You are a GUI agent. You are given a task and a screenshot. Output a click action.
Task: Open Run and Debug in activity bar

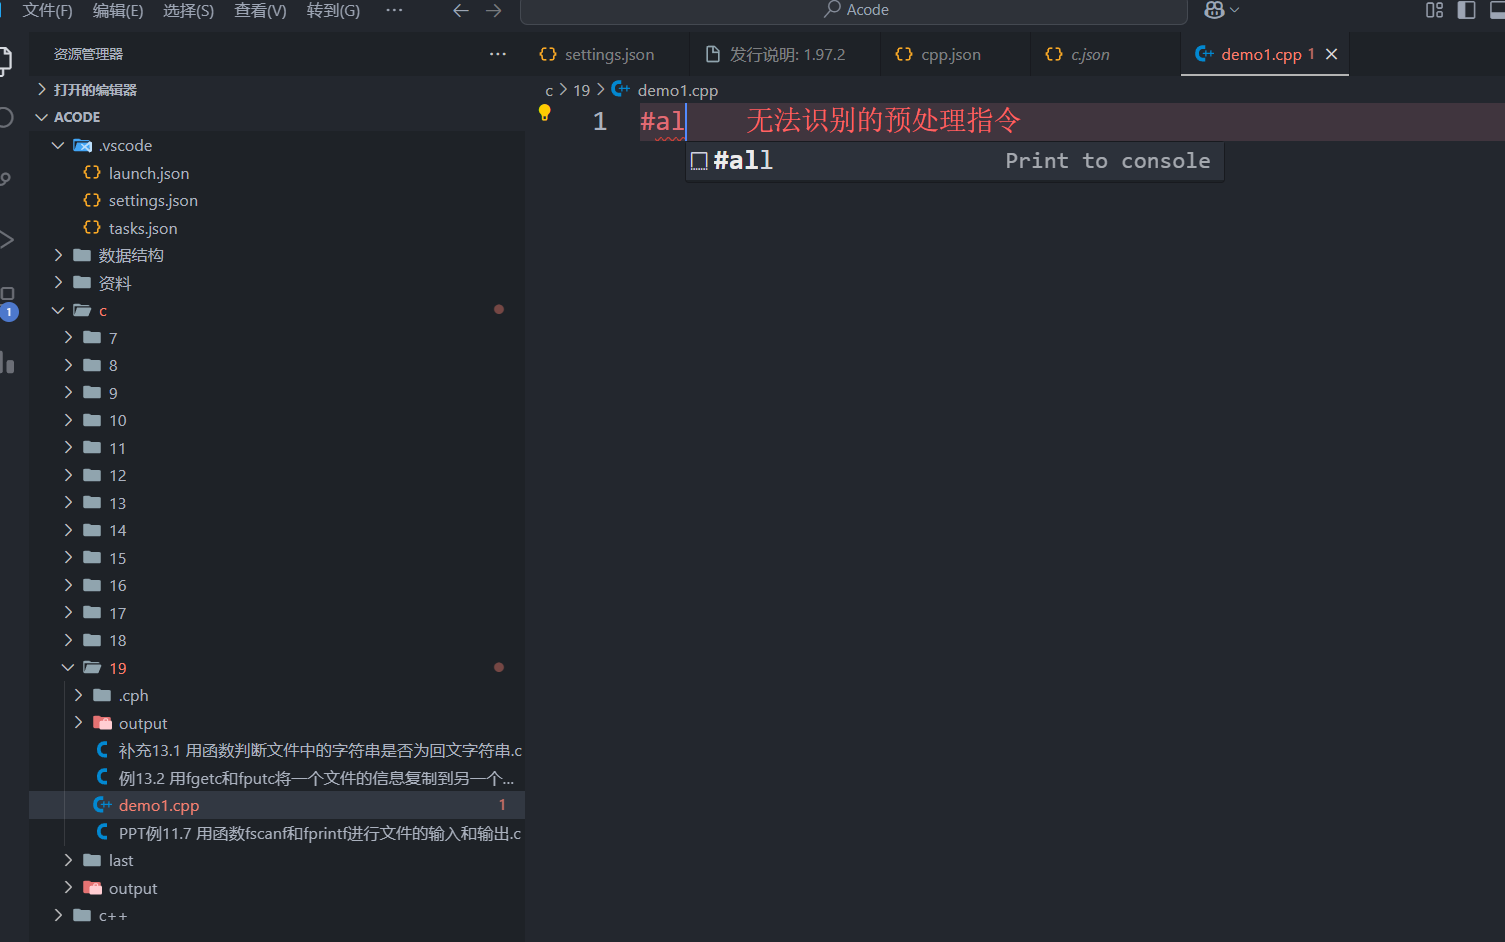click(6, 239)
